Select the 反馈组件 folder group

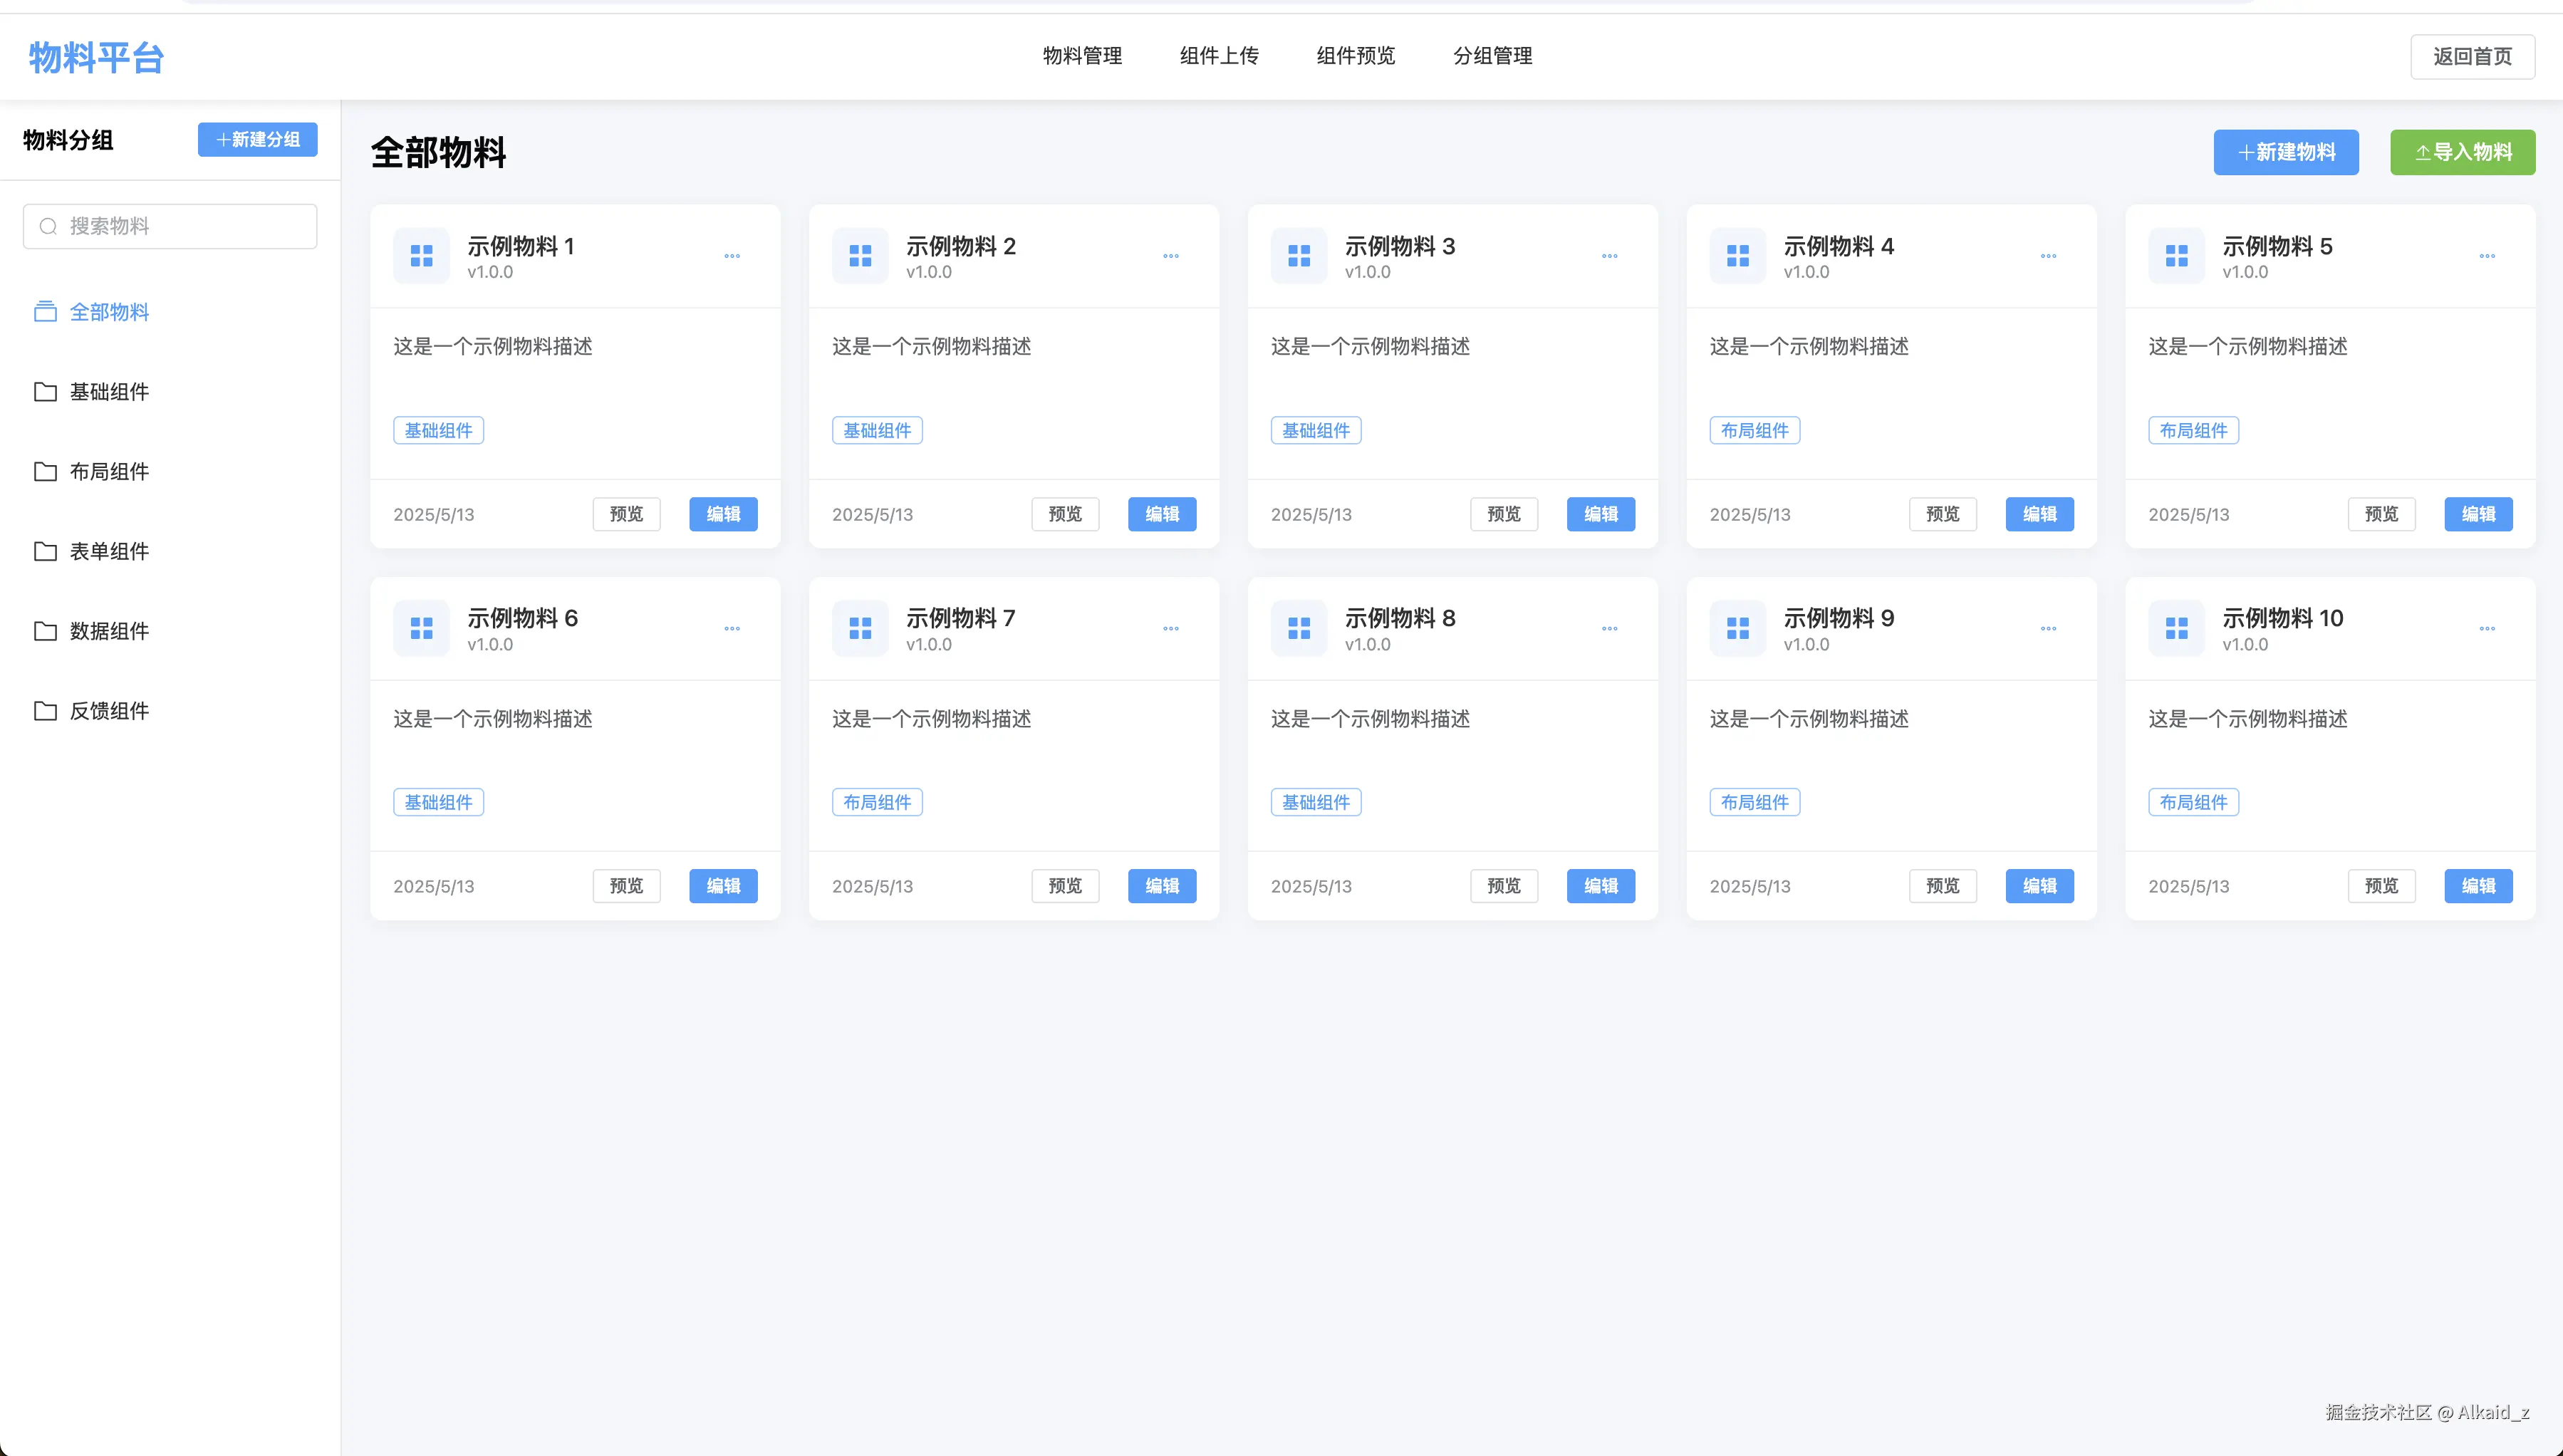point(108,711)
